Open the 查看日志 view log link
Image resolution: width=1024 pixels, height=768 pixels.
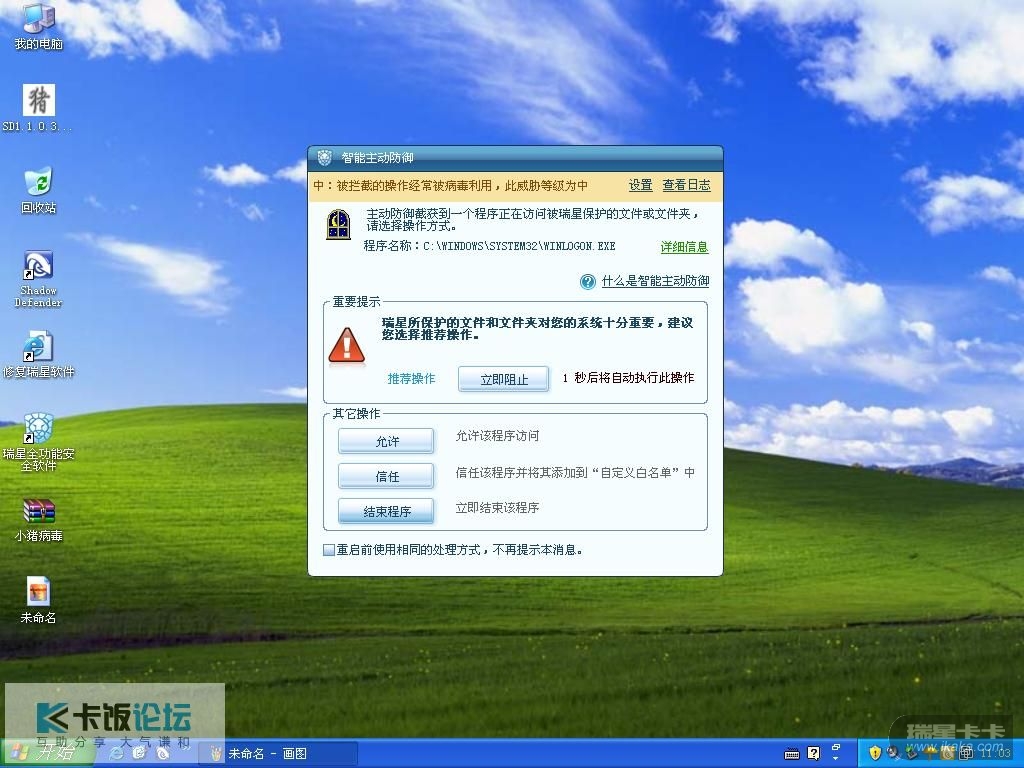(x=686, y=185)
